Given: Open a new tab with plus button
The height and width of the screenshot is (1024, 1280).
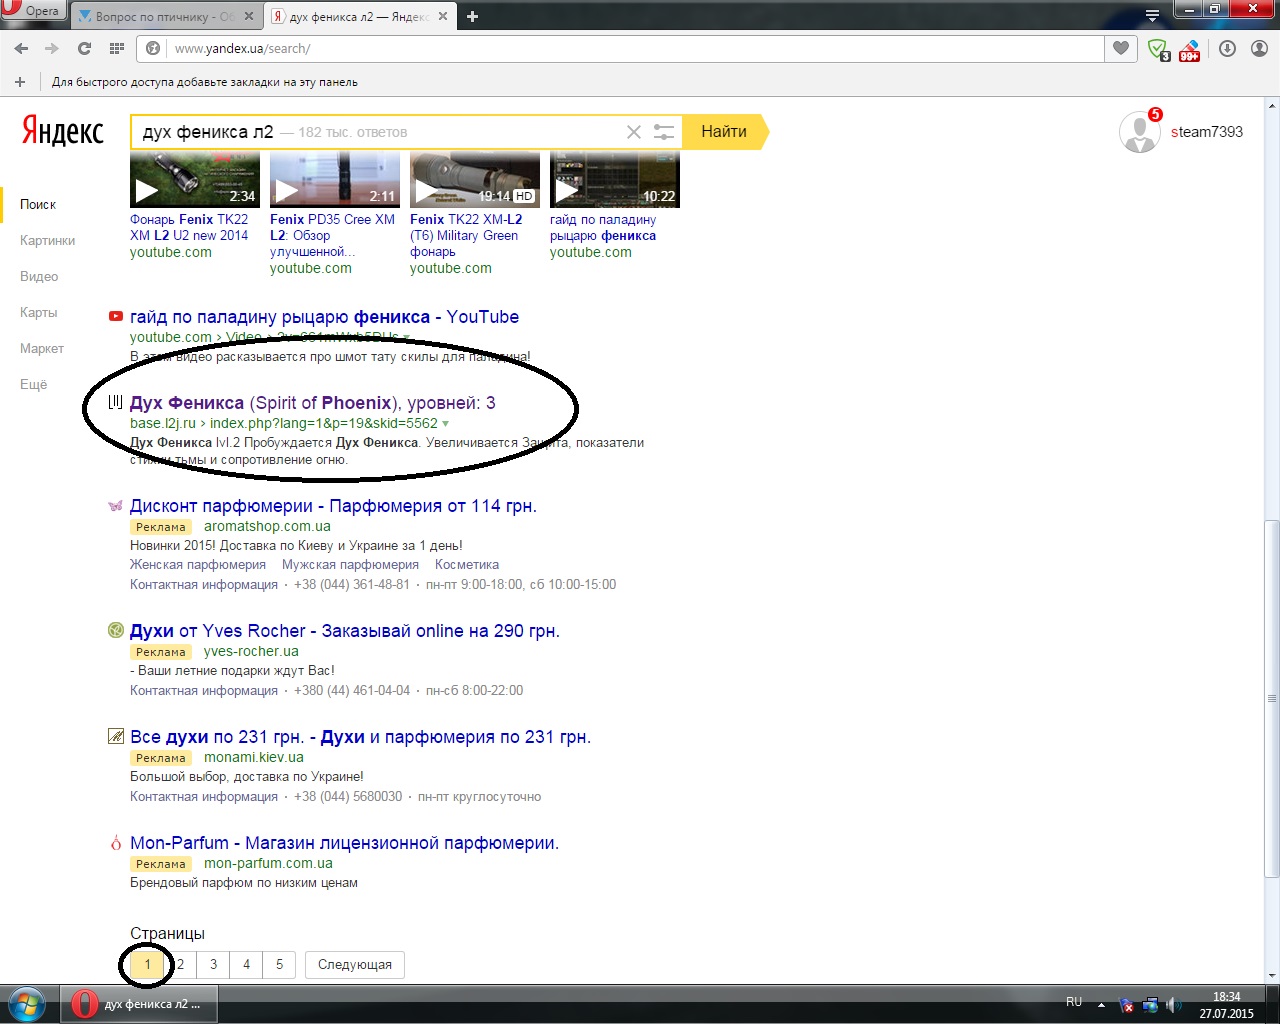Looking at the screenshot, I should (x=472, y=16).
